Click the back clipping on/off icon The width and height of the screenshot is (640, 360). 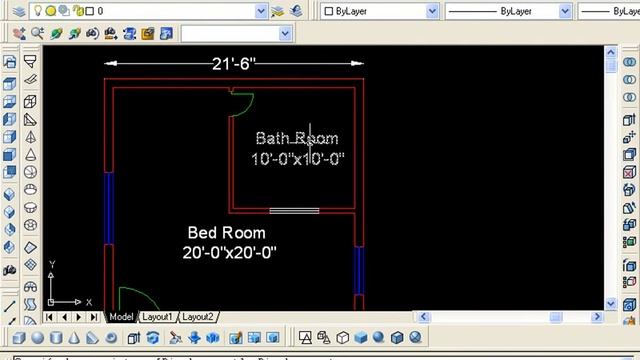[166, 33]
